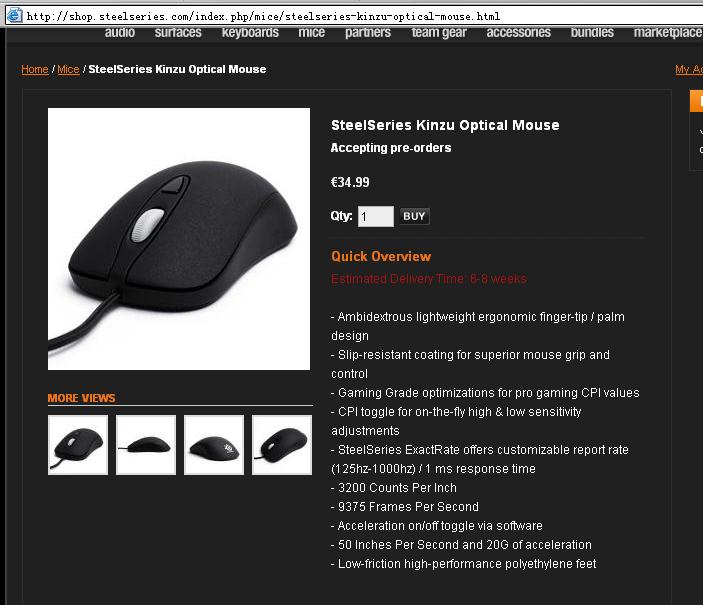
Task: Open the audio menu category
Action: coord(120,33)
